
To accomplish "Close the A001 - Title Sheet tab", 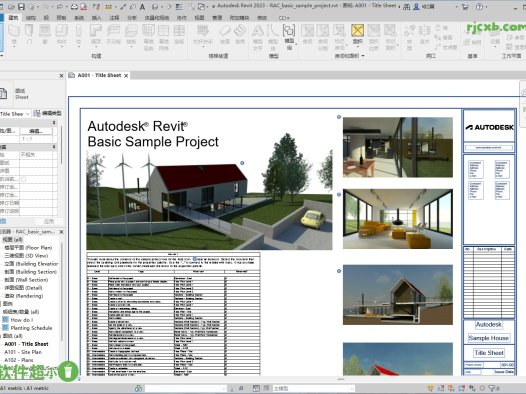I will 126,76.
